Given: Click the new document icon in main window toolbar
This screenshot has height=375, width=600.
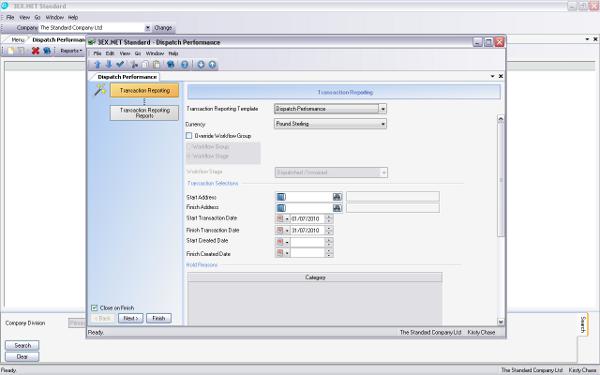Looking at the screenshot, I should click(x=11, y=51).
